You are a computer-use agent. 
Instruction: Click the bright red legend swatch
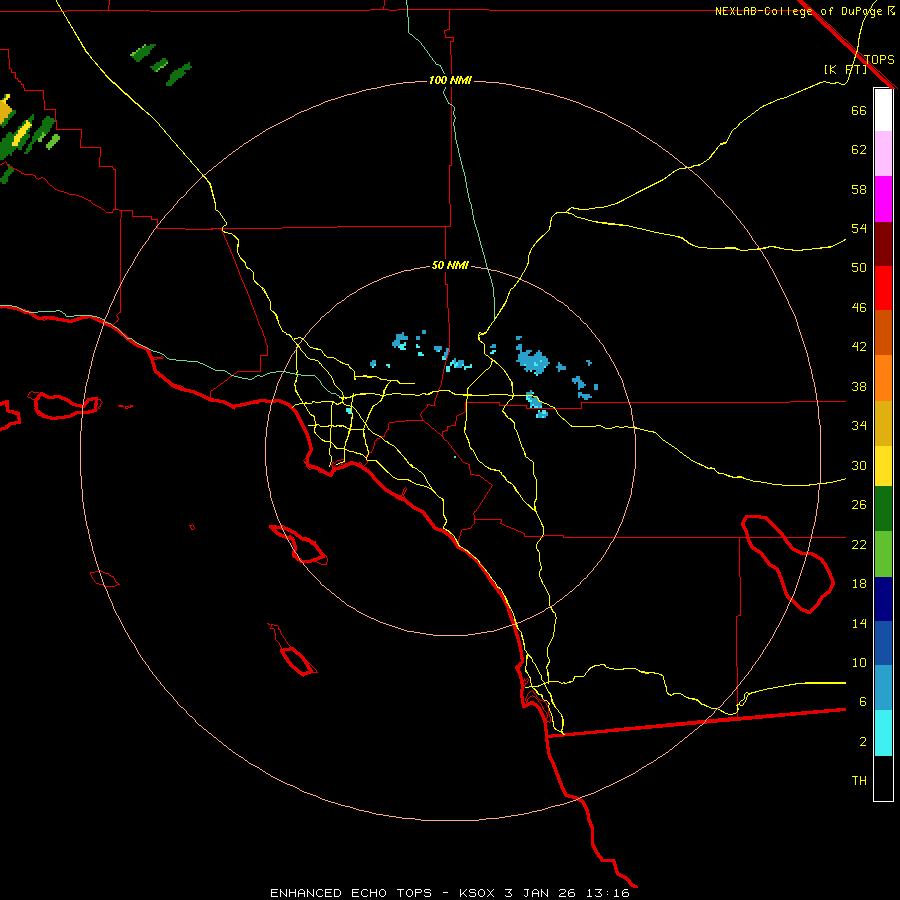point(883,288)
